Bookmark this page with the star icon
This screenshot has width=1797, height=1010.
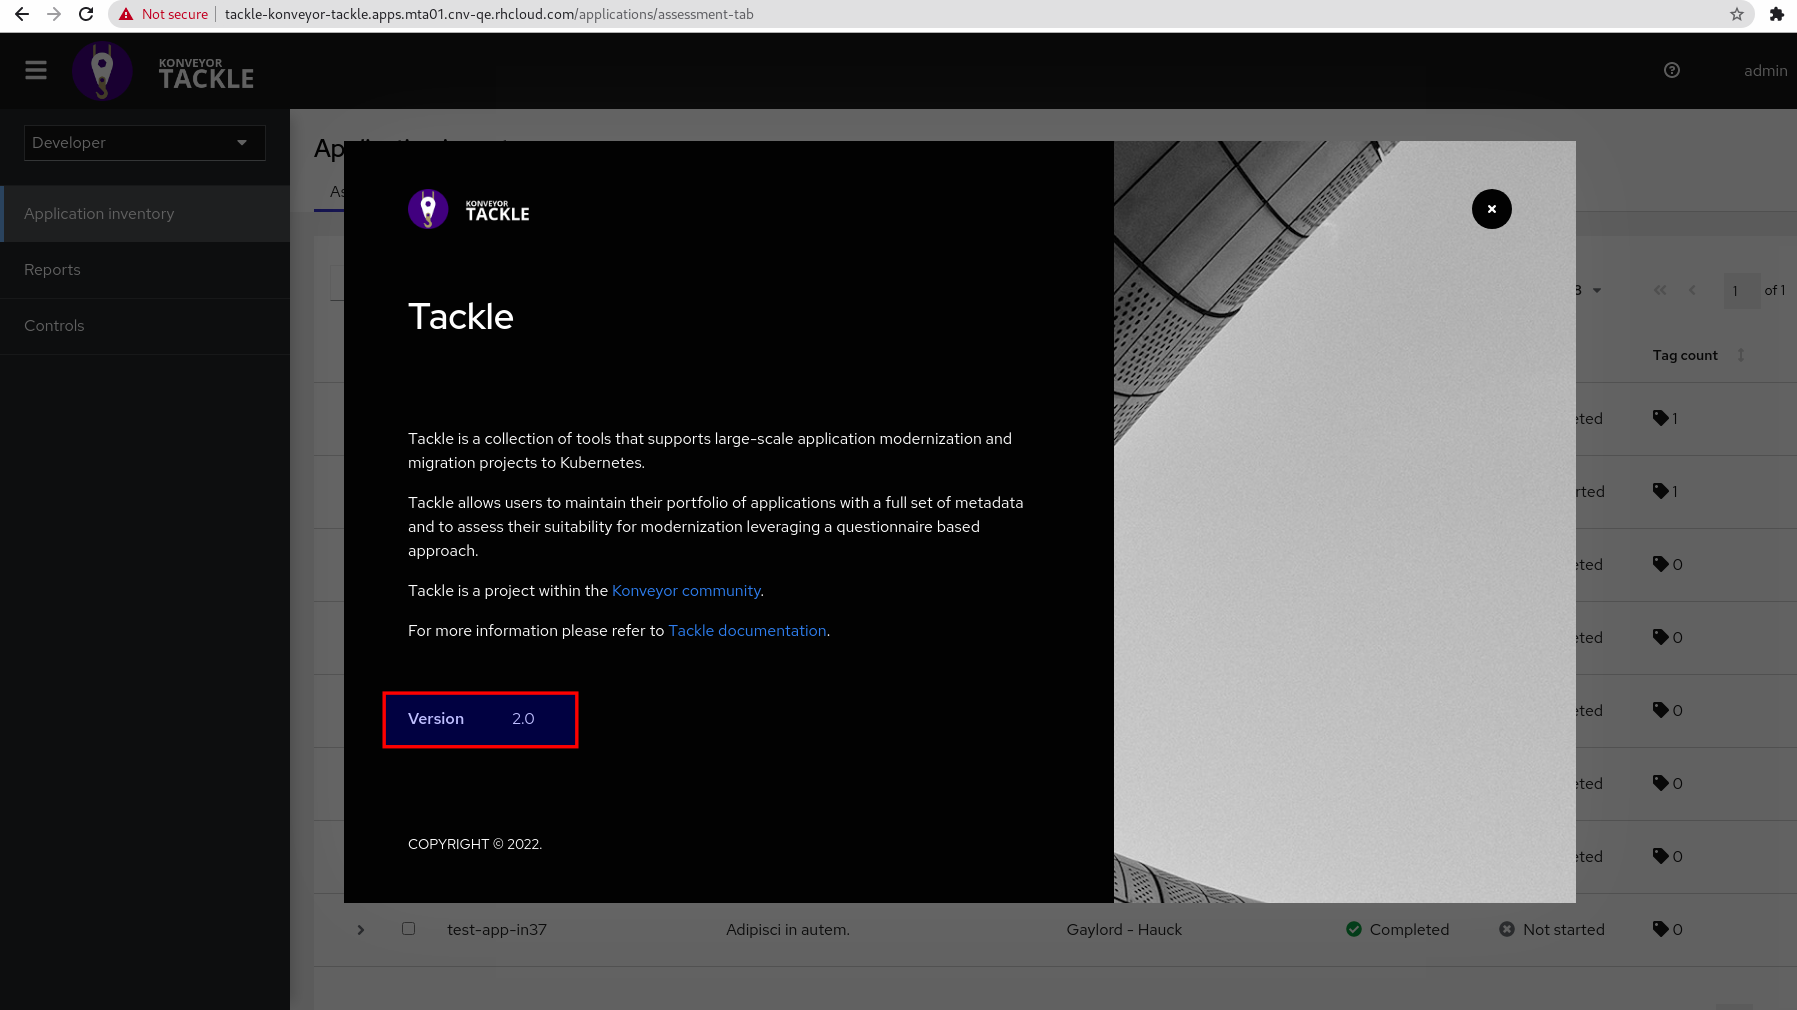pyautogui.click(x=1737, y=14)
